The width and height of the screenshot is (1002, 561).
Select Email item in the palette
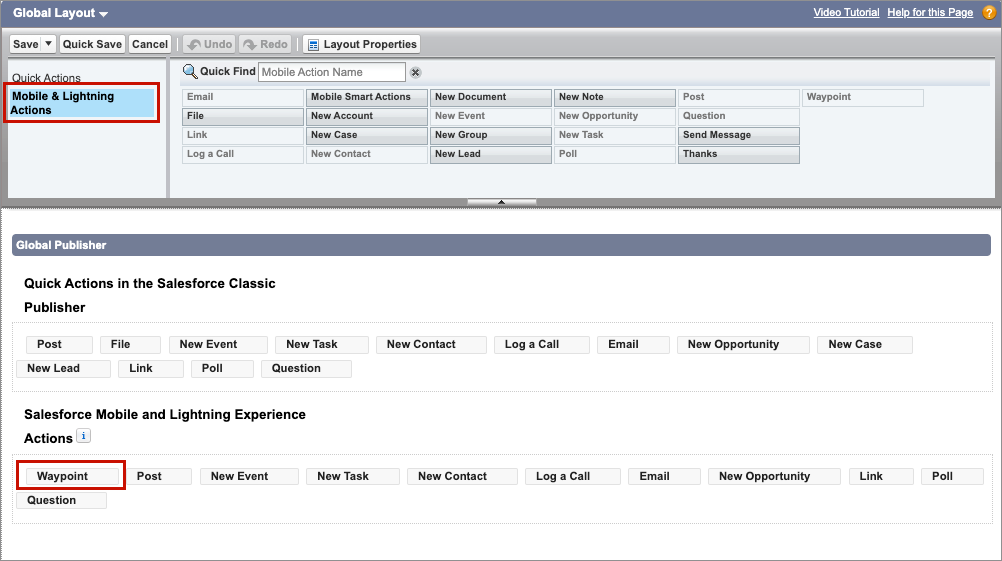pyautogui.click(x=242, y=97)
